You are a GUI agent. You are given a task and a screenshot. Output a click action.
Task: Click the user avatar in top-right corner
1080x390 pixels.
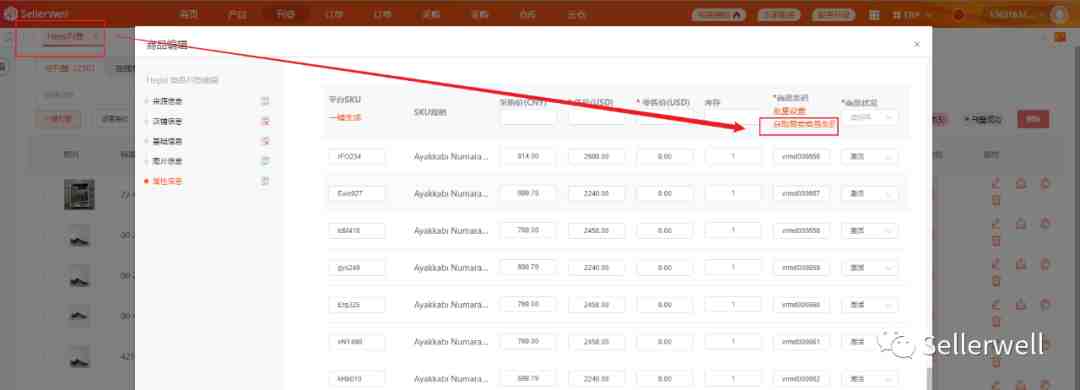(1059, 14)
